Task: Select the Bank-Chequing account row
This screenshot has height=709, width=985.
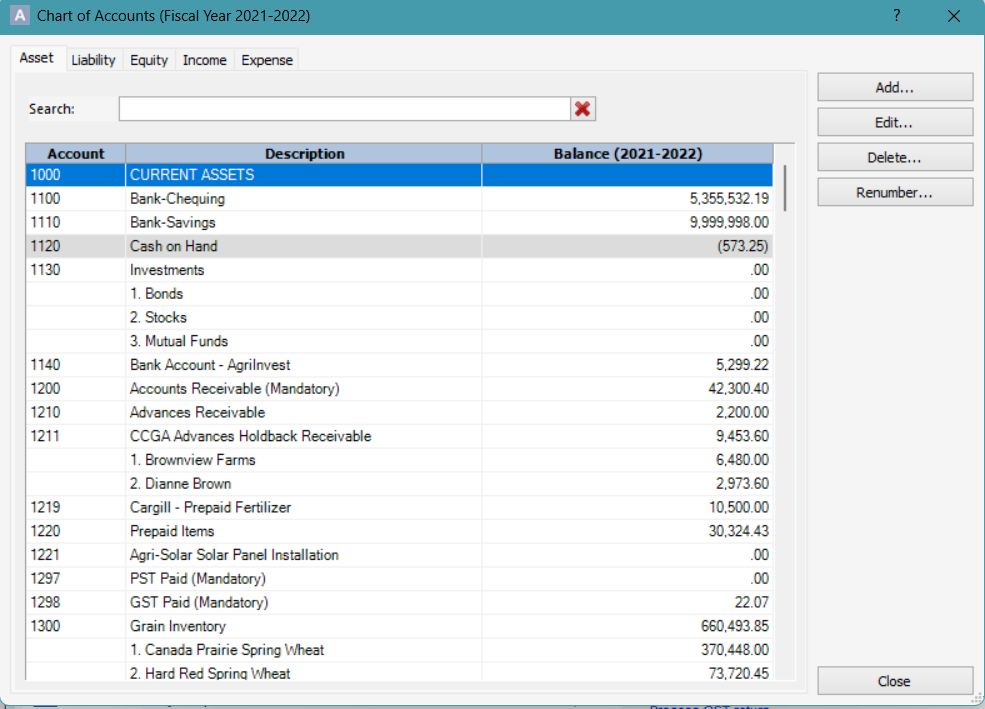Action: [x=300, y=199]
